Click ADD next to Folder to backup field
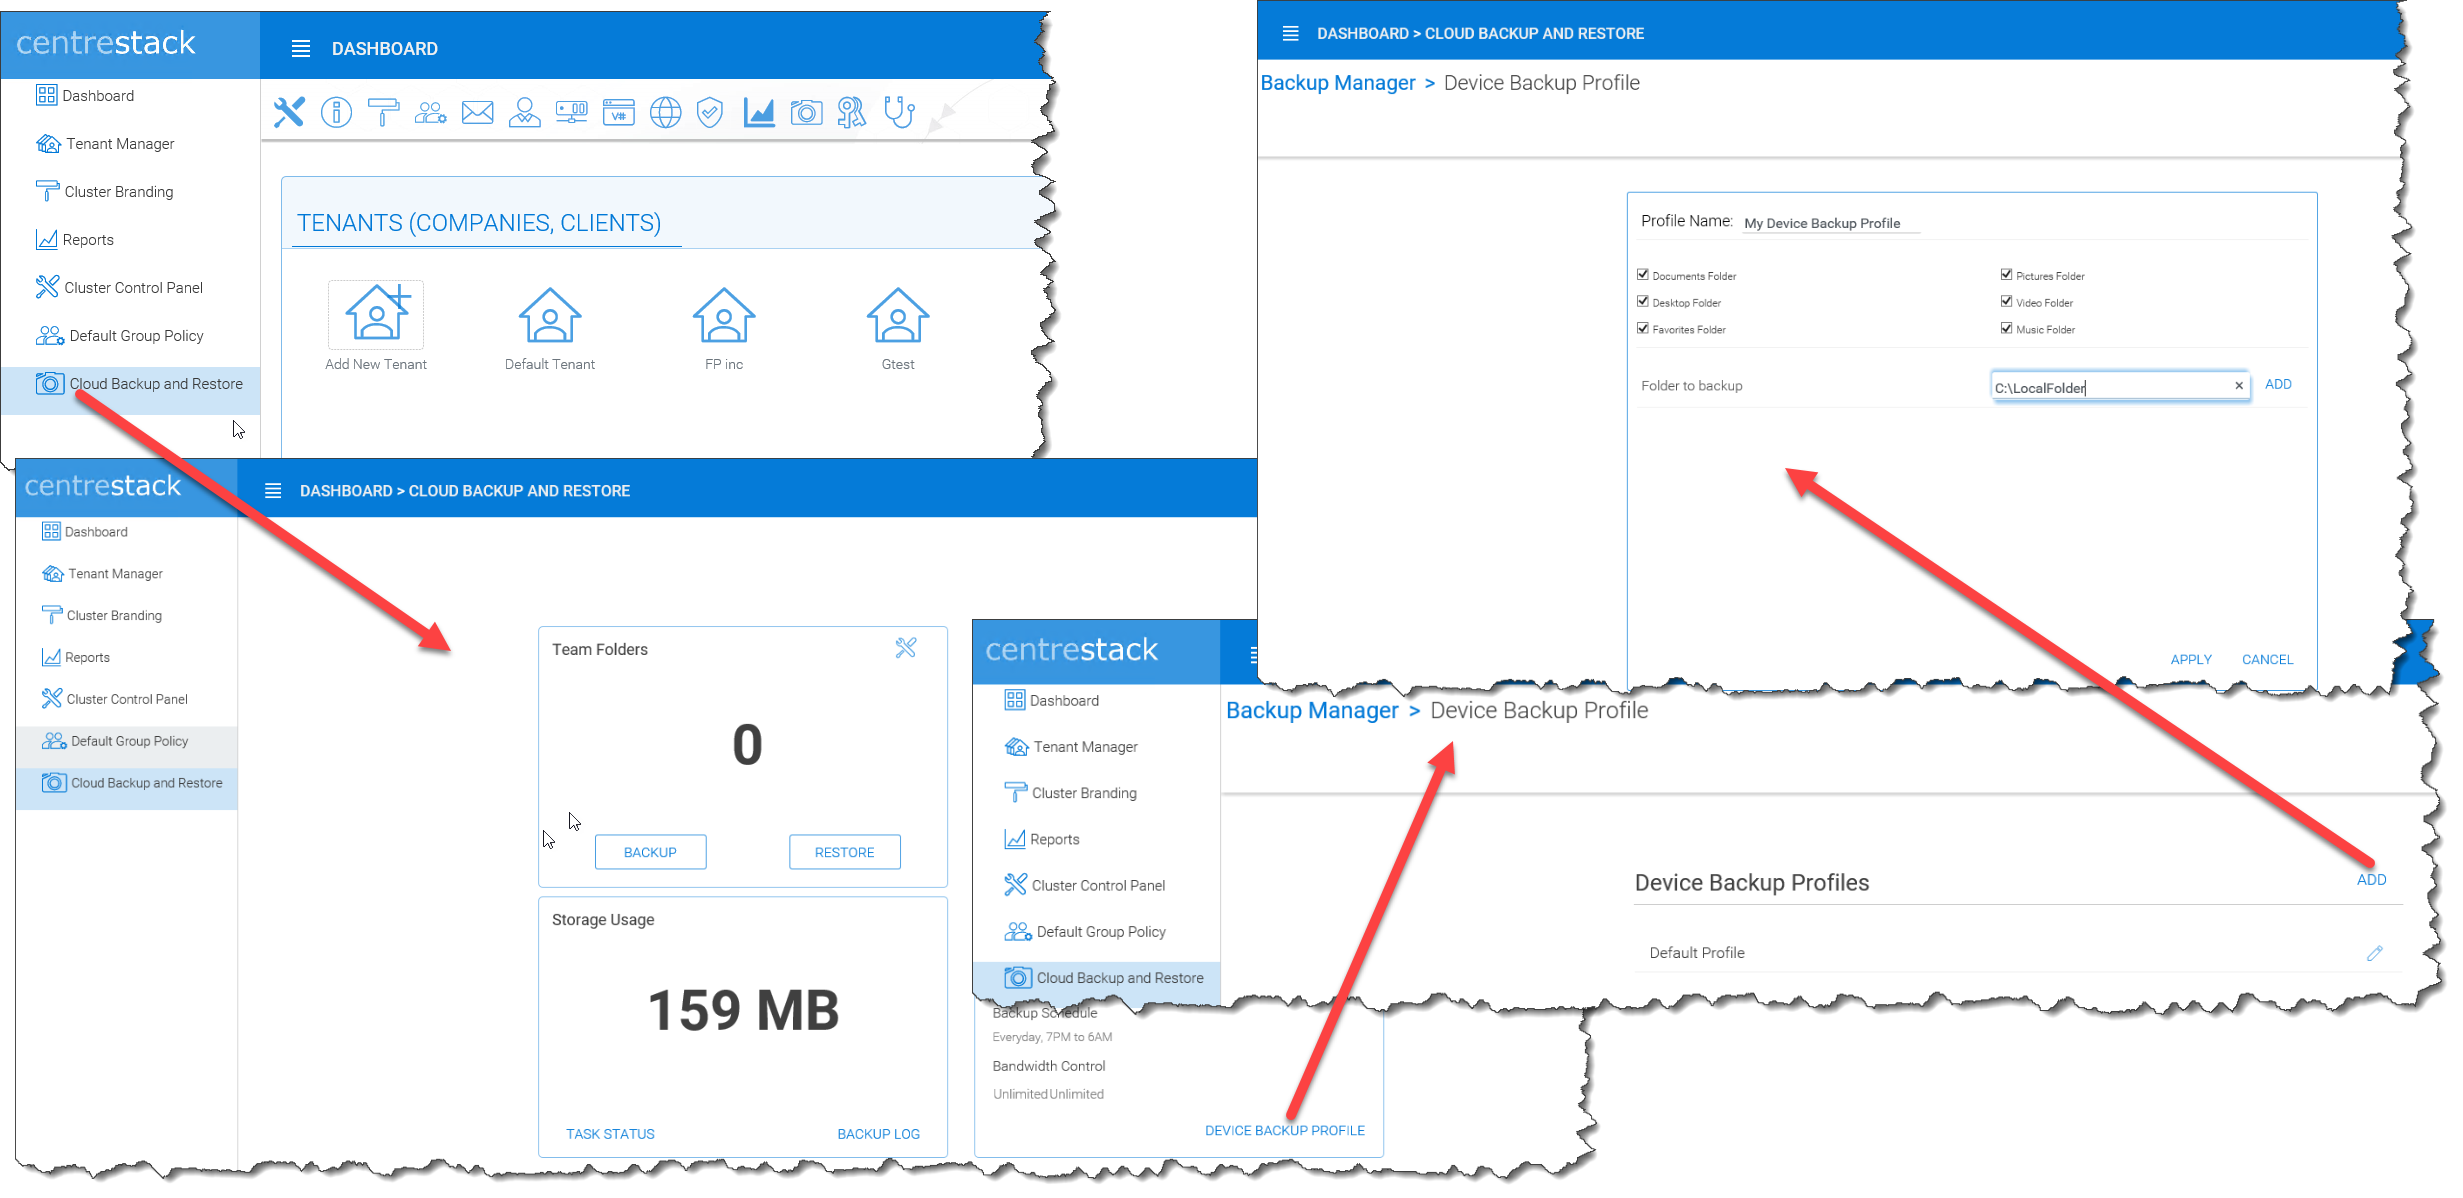Image resolution: width=2463 pixels, height=1198 pixels. [x=2278, y=384]
